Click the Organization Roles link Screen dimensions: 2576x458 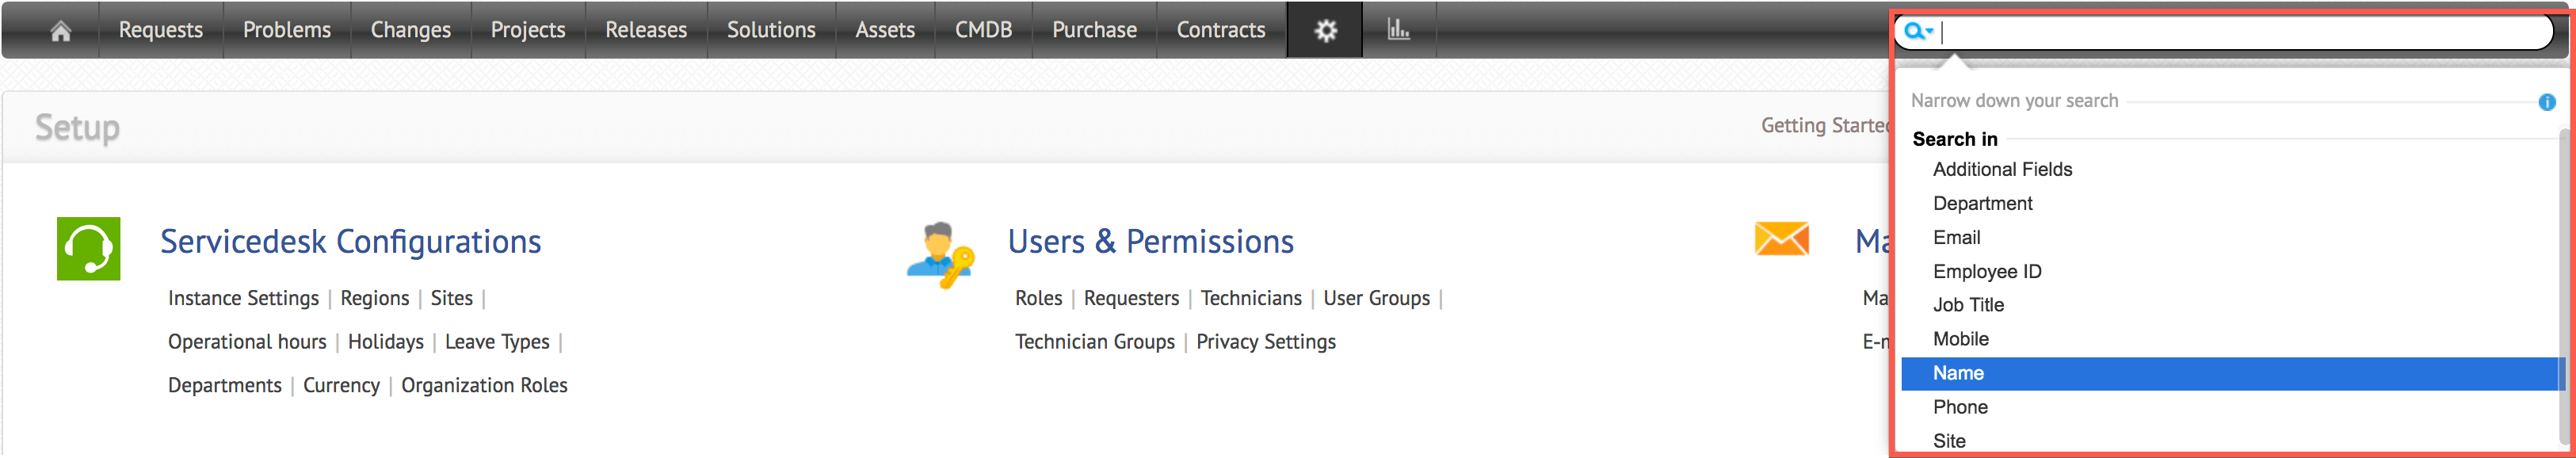(484, 386)
